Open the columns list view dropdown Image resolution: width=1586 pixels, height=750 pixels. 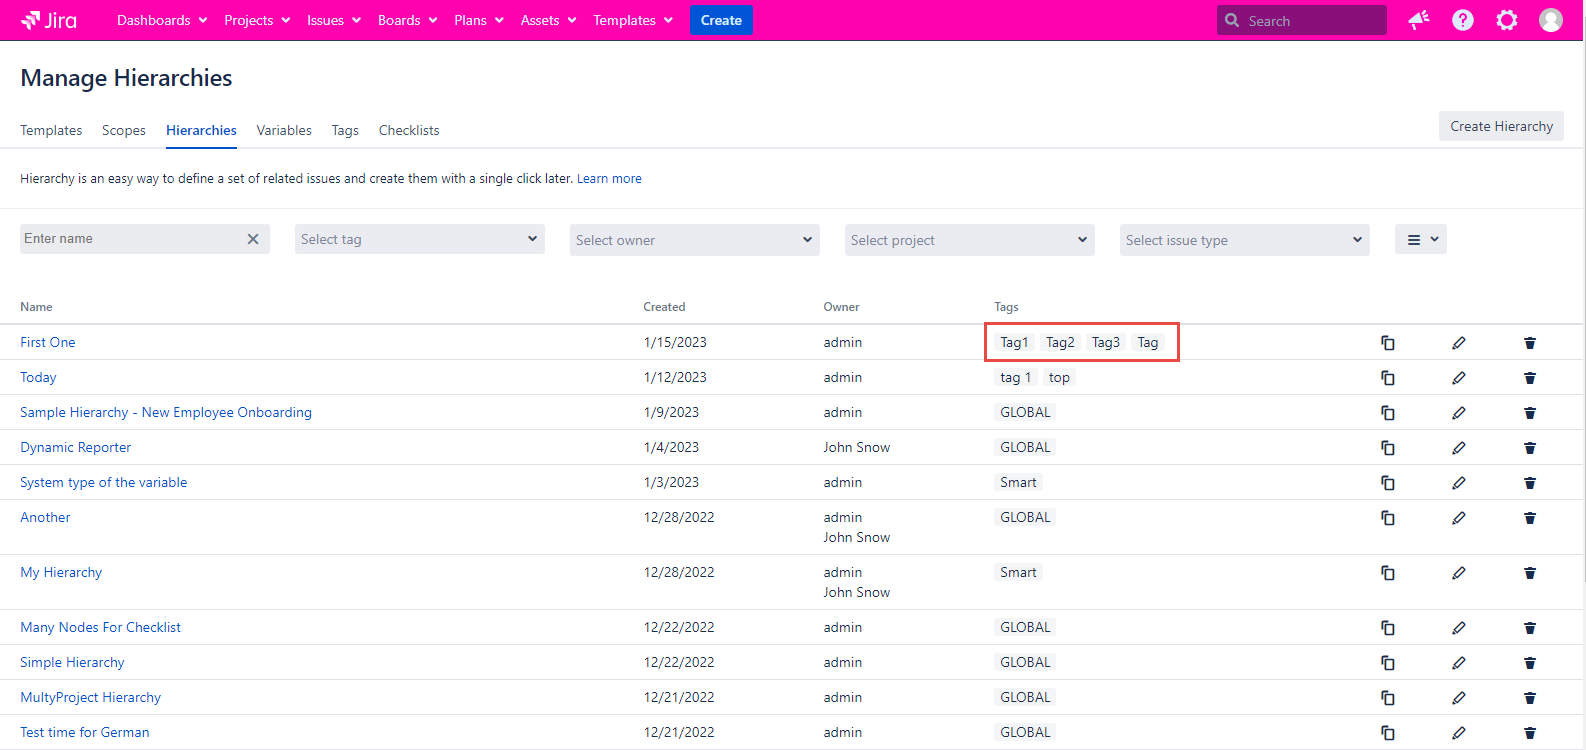click(x=1421, y=239)
